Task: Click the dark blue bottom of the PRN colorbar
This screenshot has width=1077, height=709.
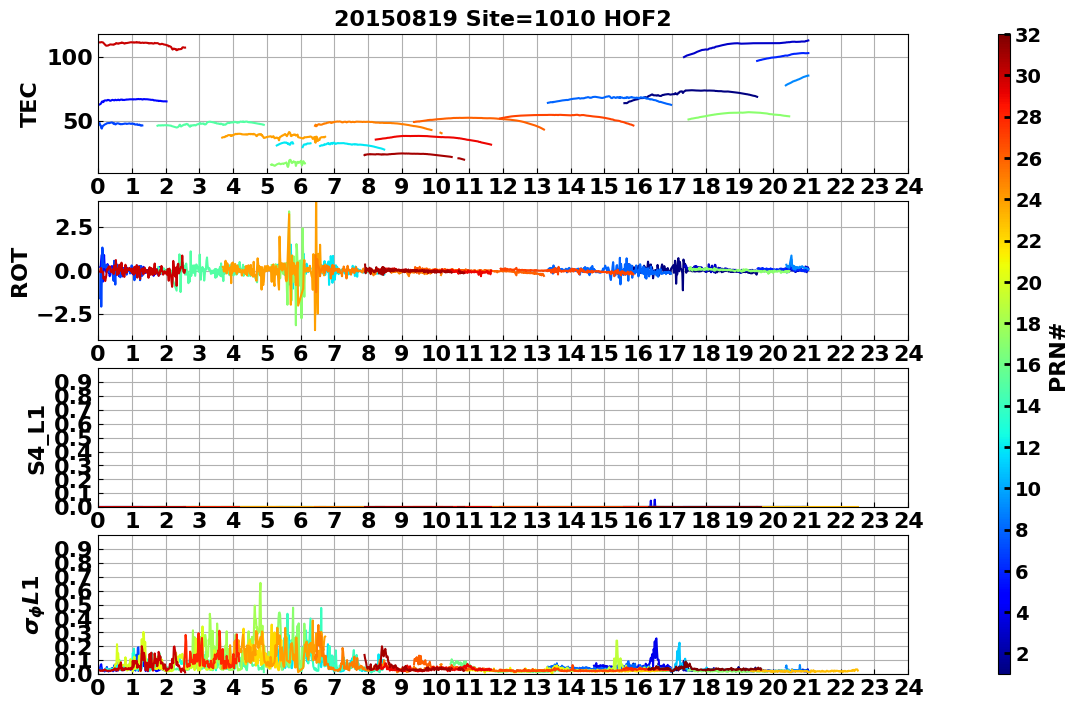Action: tap(1004, 668)
